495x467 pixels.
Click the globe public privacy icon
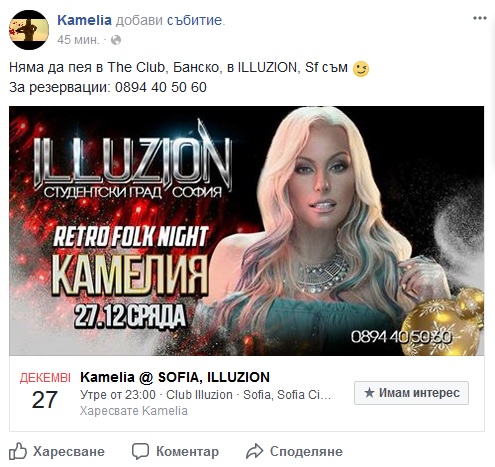click(116, 40)
